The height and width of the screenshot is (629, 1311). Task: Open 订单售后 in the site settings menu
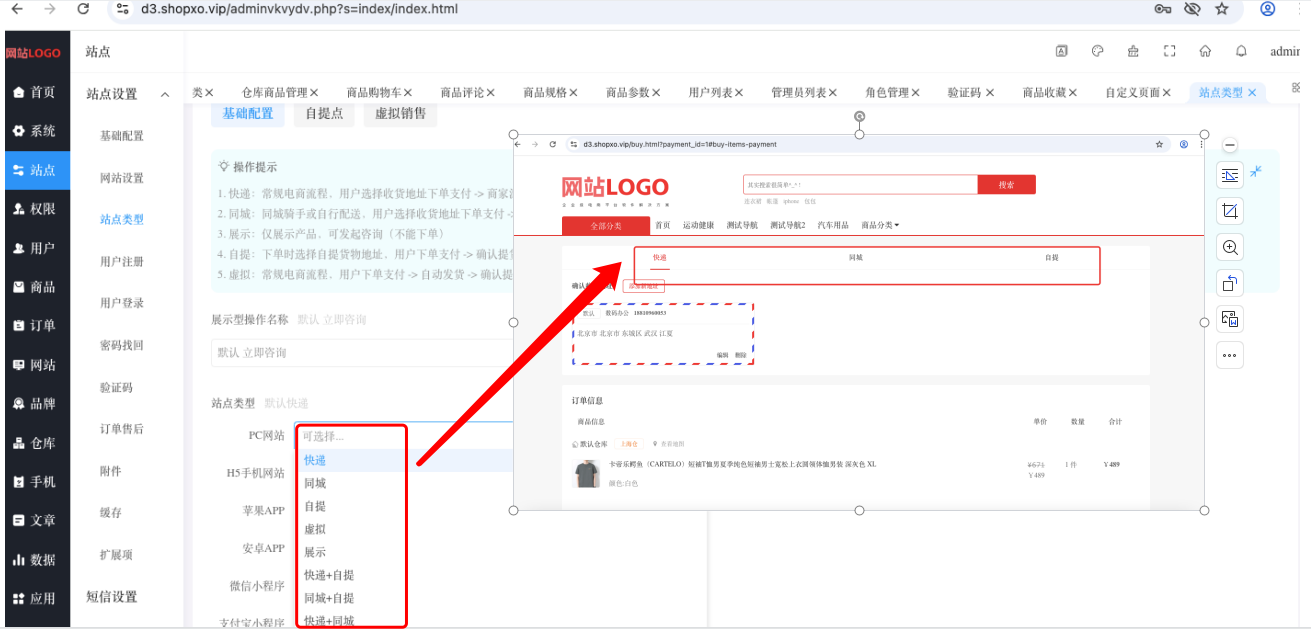[x=122, y=429]
